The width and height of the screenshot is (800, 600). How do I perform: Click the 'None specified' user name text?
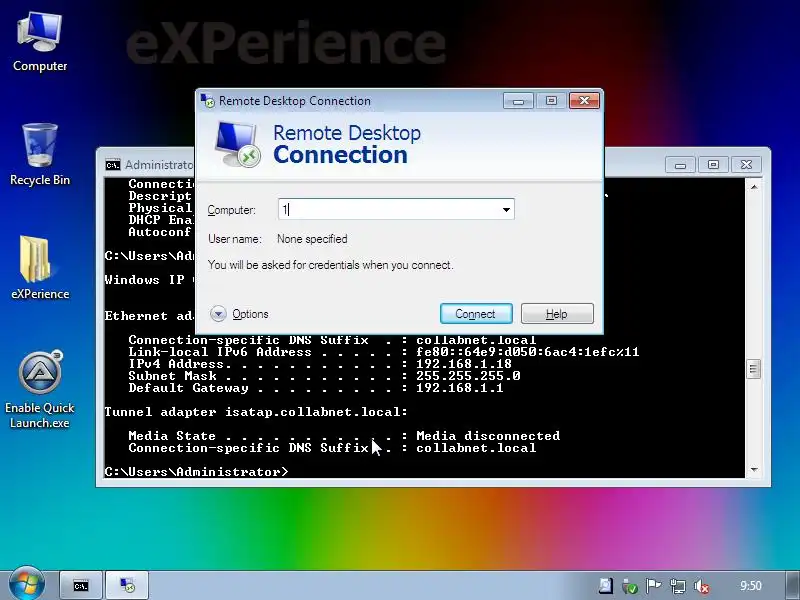(312, 239)
